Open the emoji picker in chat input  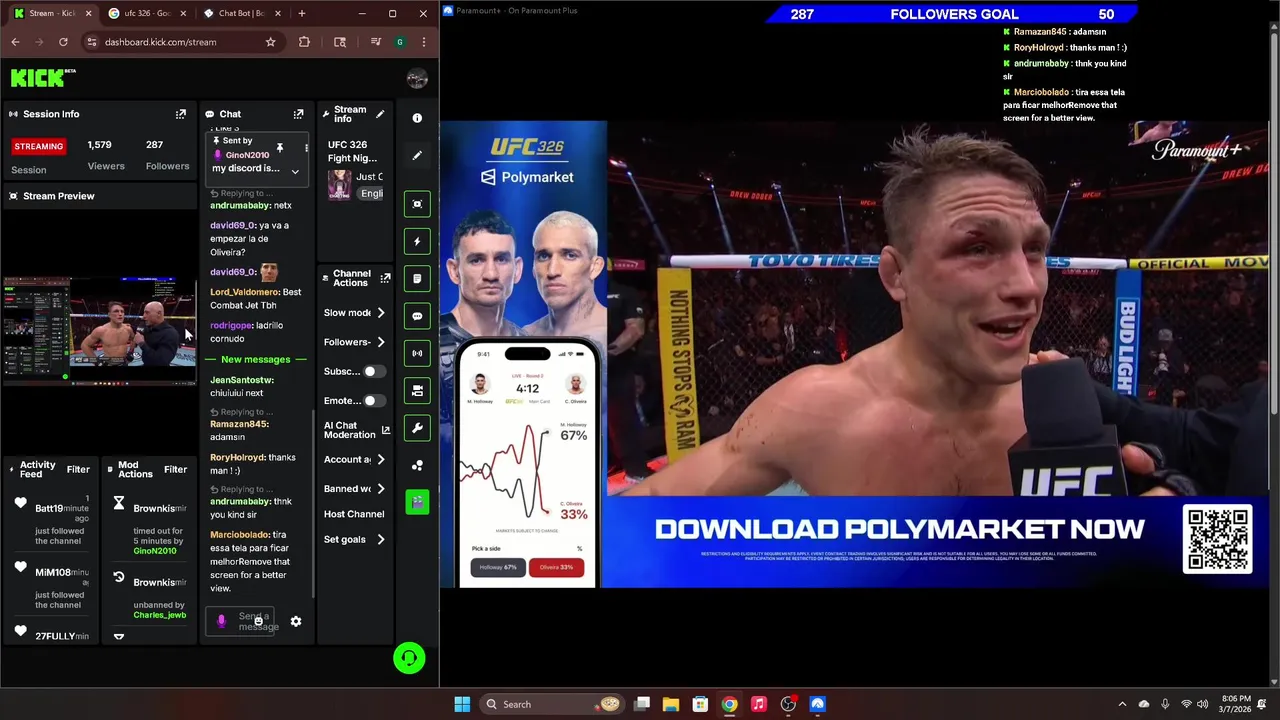pyautogui.click(x=258, y=622)
